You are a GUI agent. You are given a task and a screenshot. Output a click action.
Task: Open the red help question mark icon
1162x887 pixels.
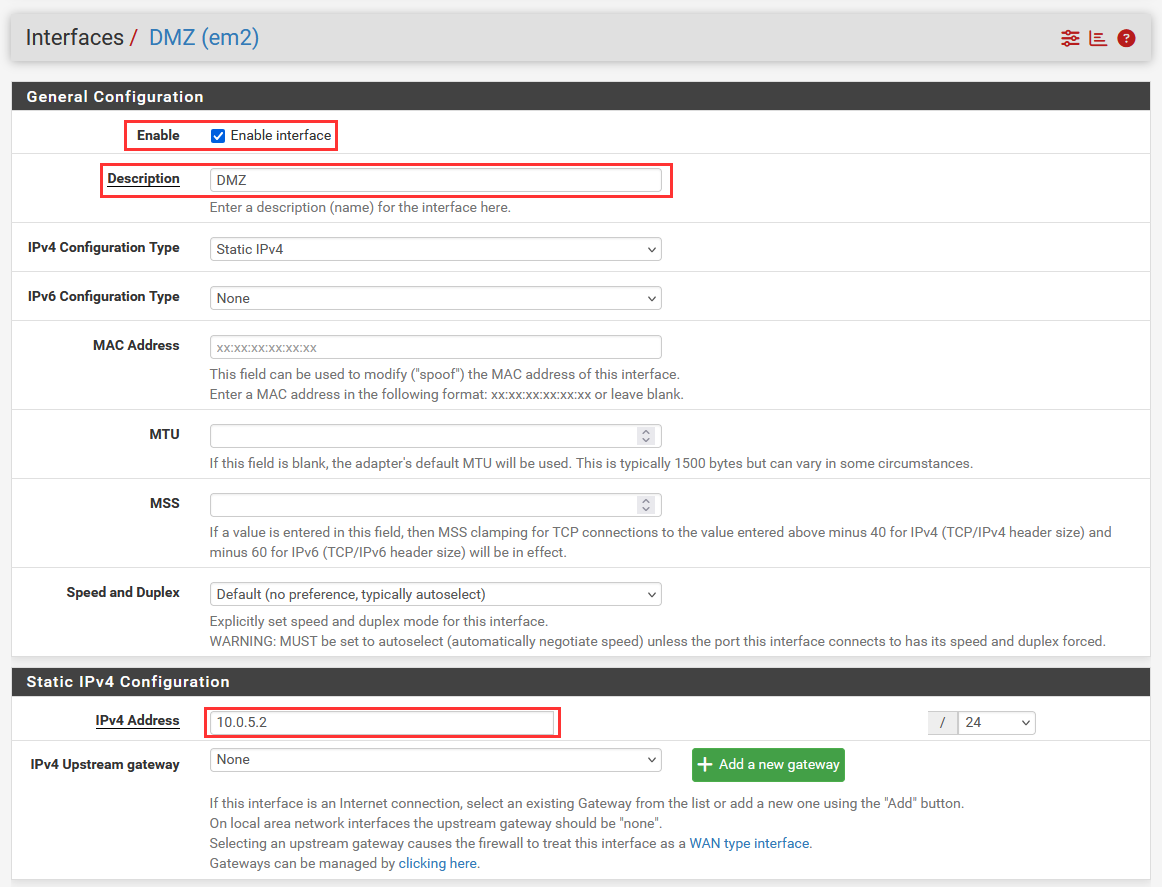[x=1126, y=38]
